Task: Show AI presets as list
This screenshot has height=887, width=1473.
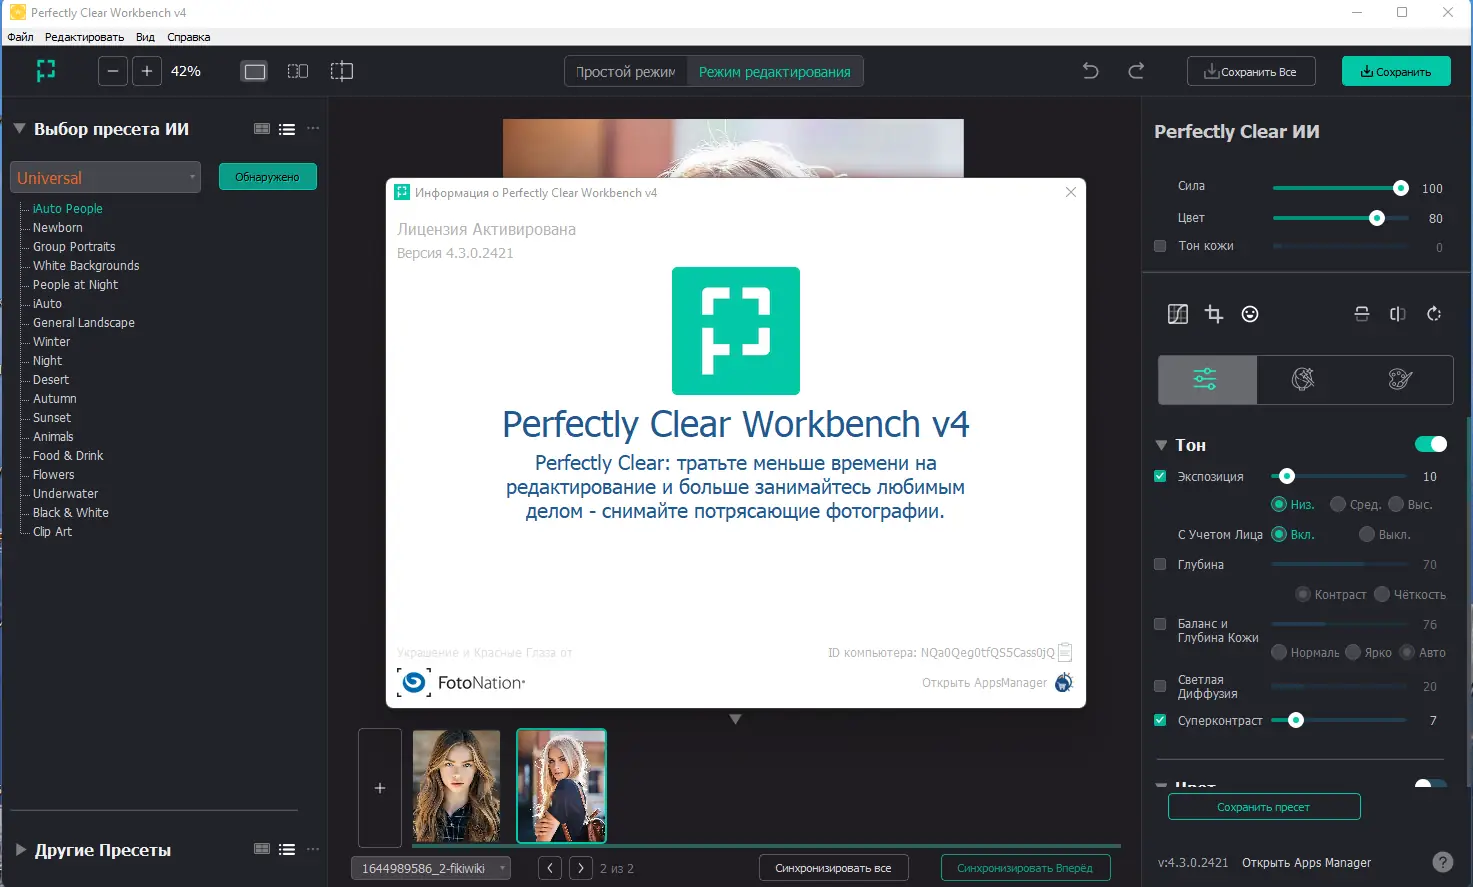Action: pyautogui.click(x=287, y=129)
